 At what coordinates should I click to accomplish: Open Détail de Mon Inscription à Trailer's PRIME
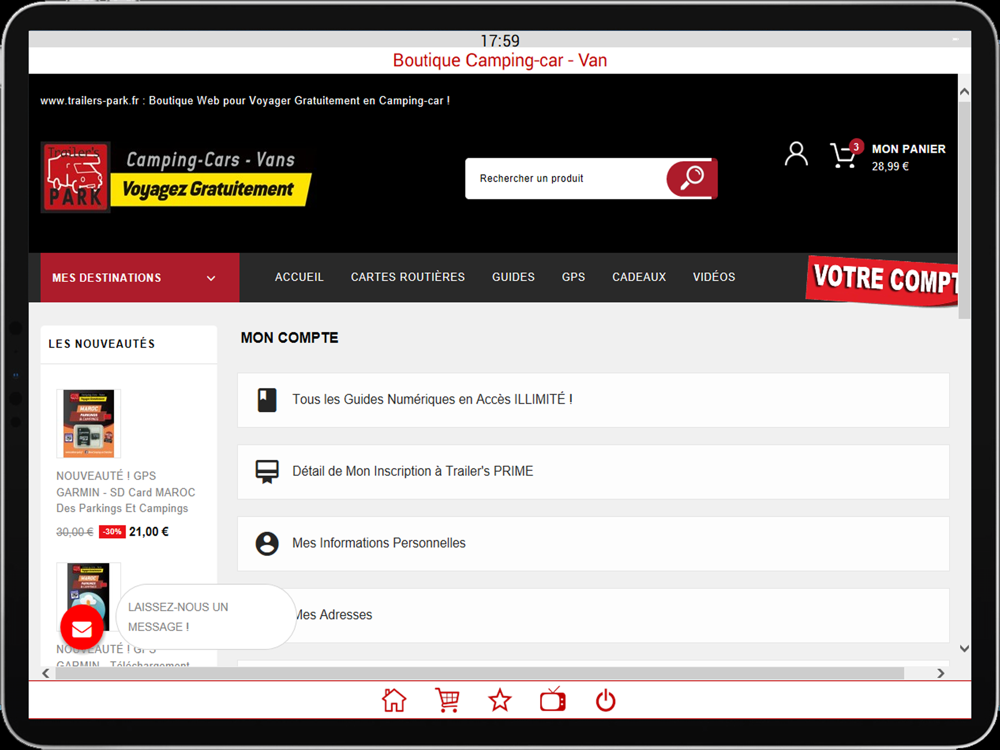(x=593, y=472)
